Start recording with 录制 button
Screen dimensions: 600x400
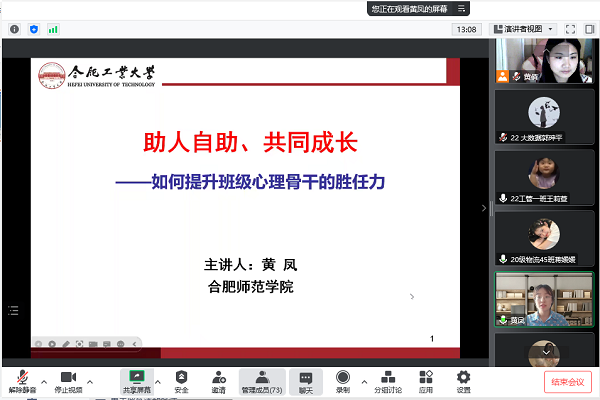coord(343,378)
